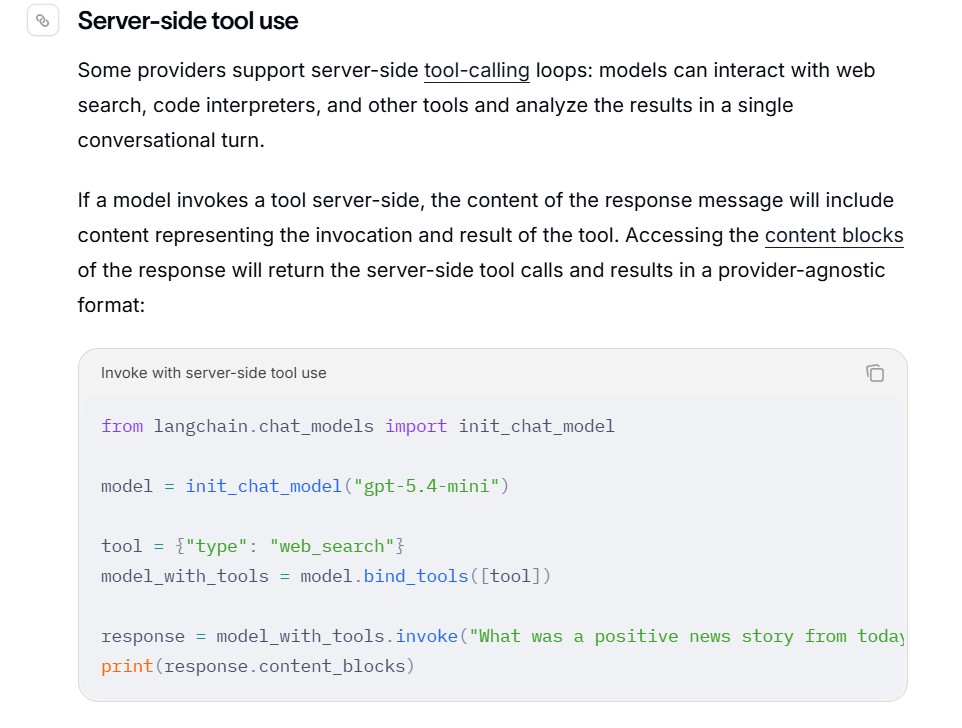The width and height of the screenshot is (962, 728).
Task: Click the model_with_tools variable being assigned
Action: pos(185,577)
